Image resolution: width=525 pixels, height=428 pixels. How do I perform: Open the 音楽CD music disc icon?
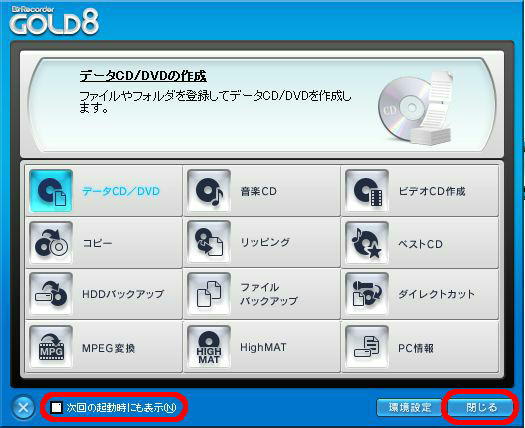209,191
